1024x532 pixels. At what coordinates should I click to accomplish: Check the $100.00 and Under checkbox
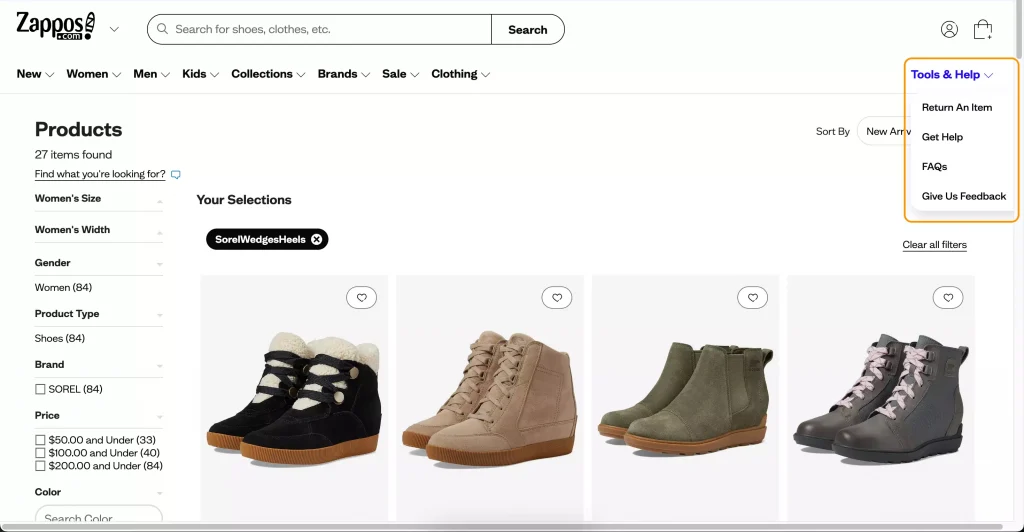40,453
